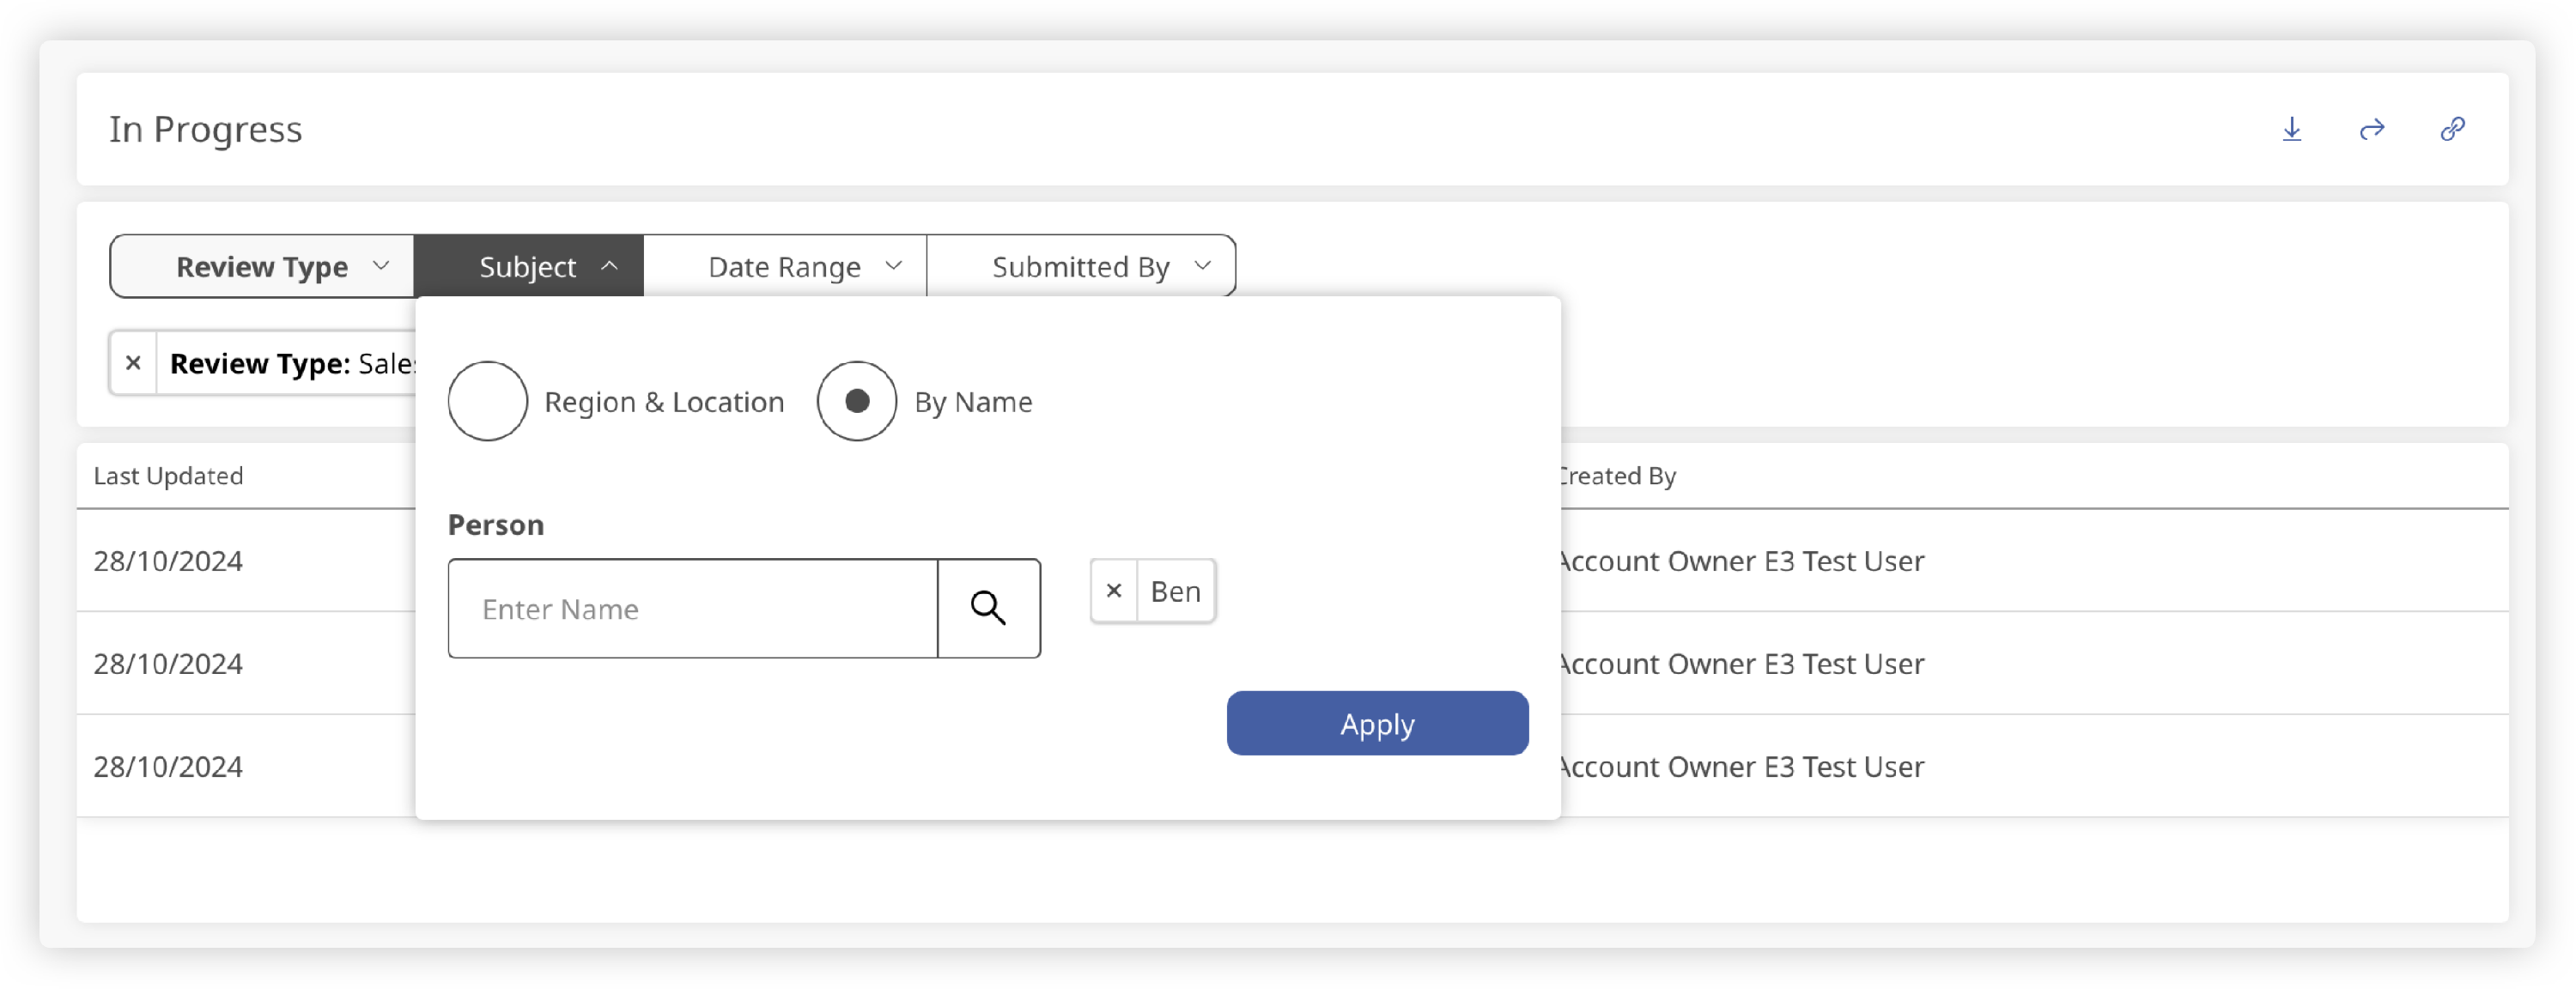Remove the Review Type filter chip
Viewport: 2576px width, 989px height.
click(x=133, y=363)
